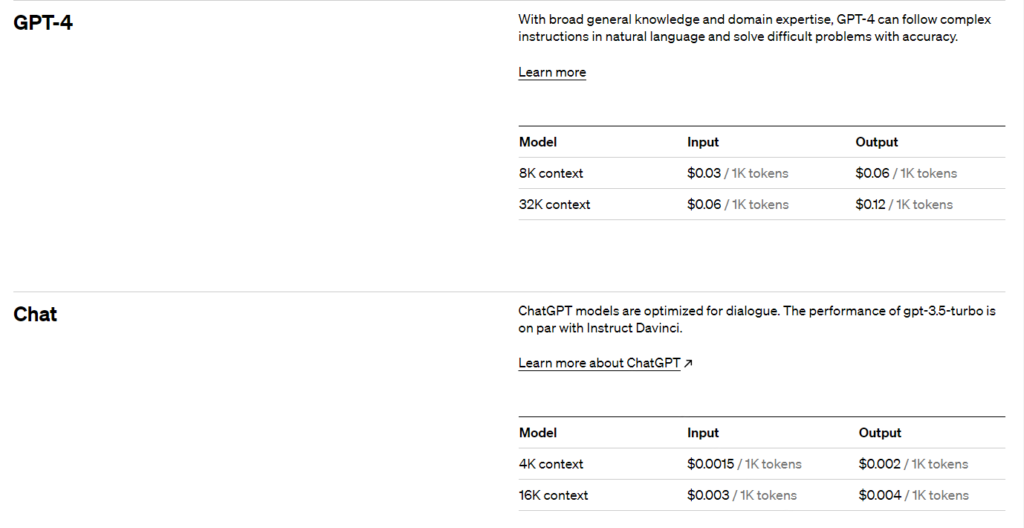The height and width of the screenshot is (528, 1024).
Task: Follow the "Learn more about ChatGPT" link
Action: click(x=599, y=363)
